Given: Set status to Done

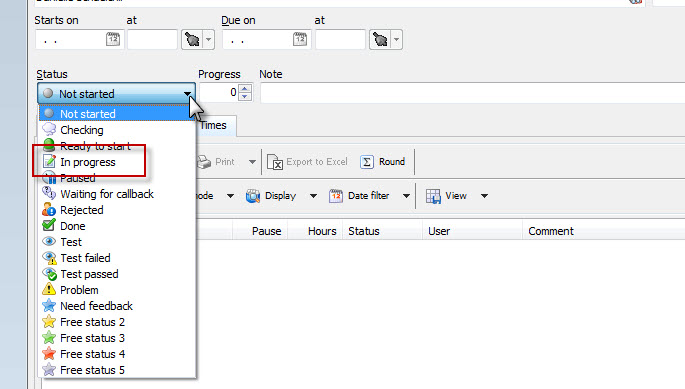Looking at the screenshot, I should click(117, 226).
